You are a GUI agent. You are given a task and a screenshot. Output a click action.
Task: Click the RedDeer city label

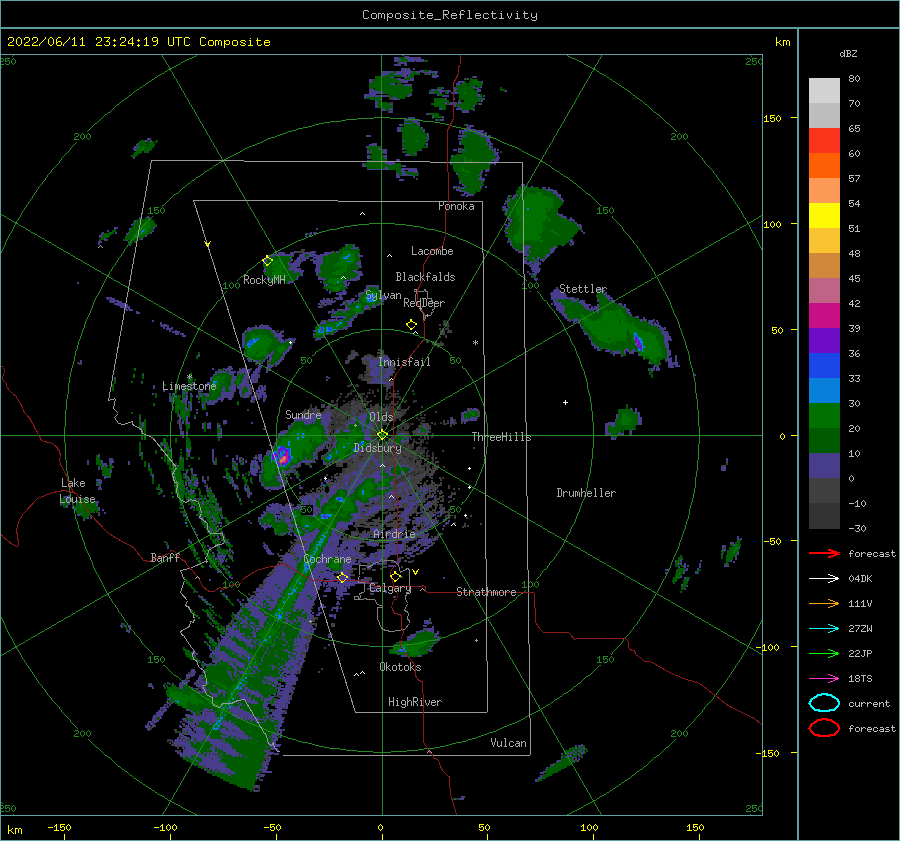point(424,303)
